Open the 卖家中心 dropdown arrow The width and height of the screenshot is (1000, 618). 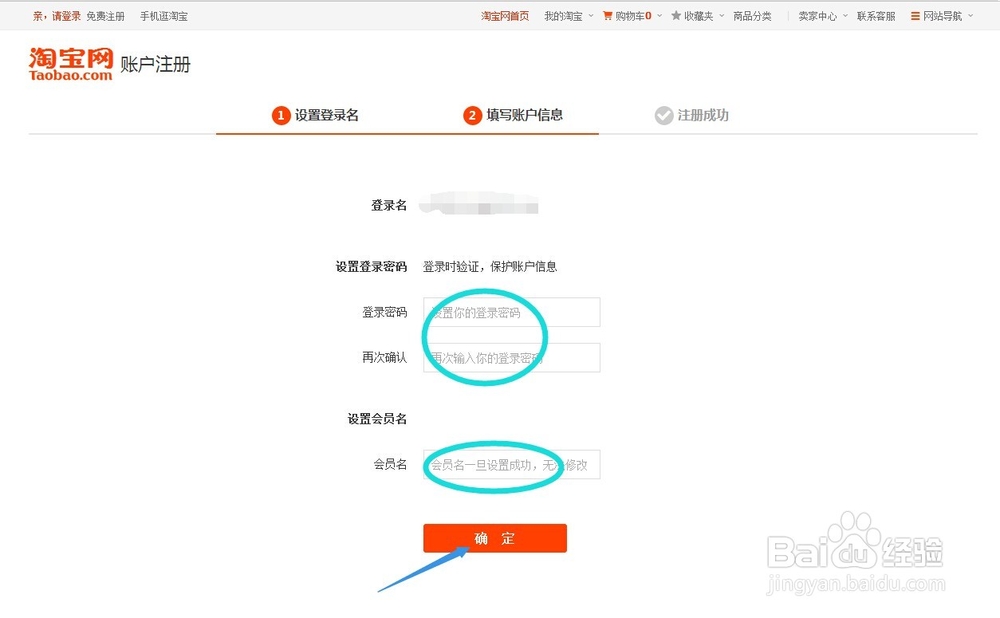(x=846, y=17)
